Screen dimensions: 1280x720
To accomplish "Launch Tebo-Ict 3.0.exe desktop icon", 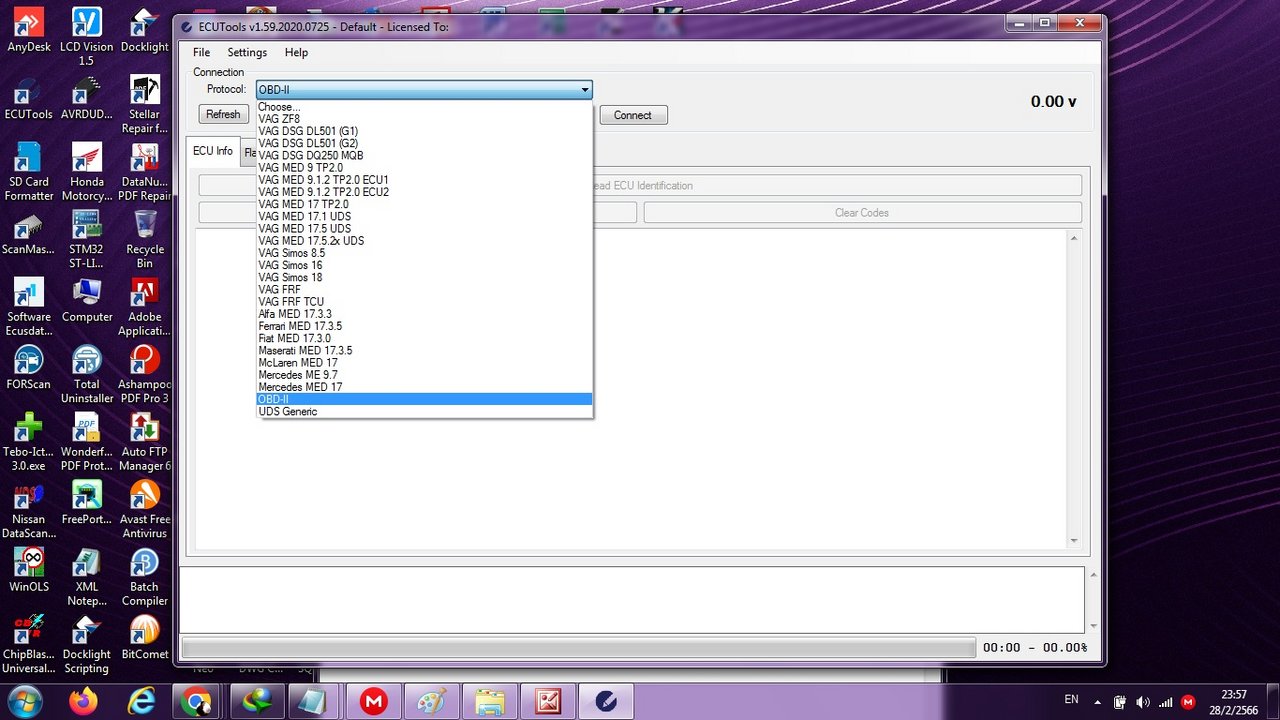I will click(x=28, y=442).
